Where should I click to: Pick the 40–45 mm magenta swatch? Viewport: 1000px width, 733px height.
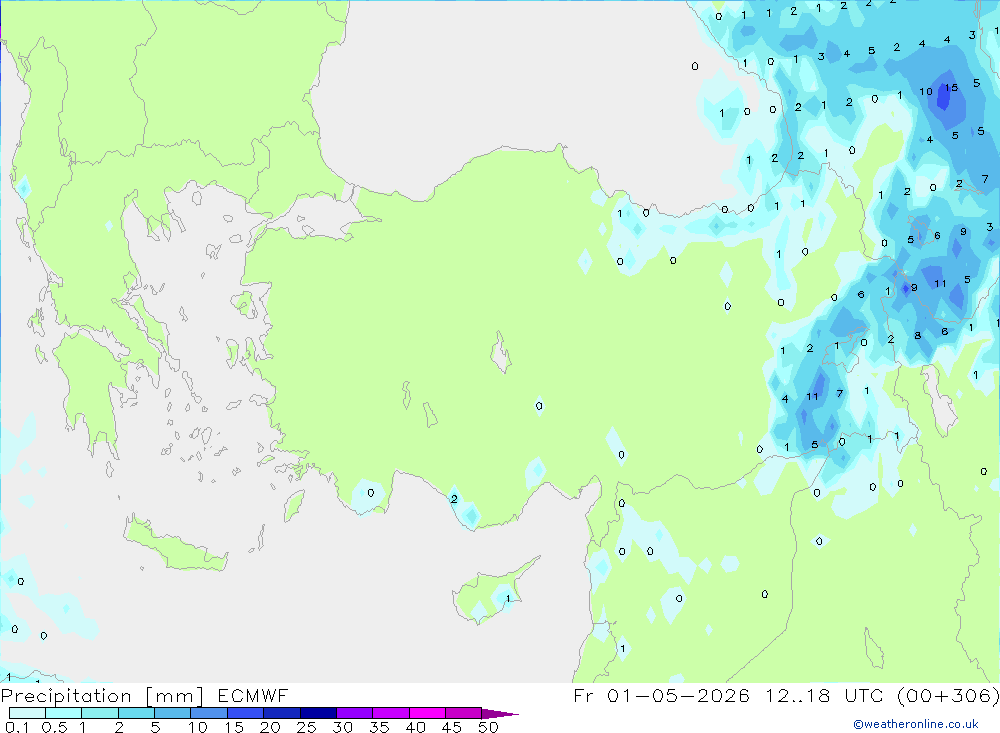point(427,713)
